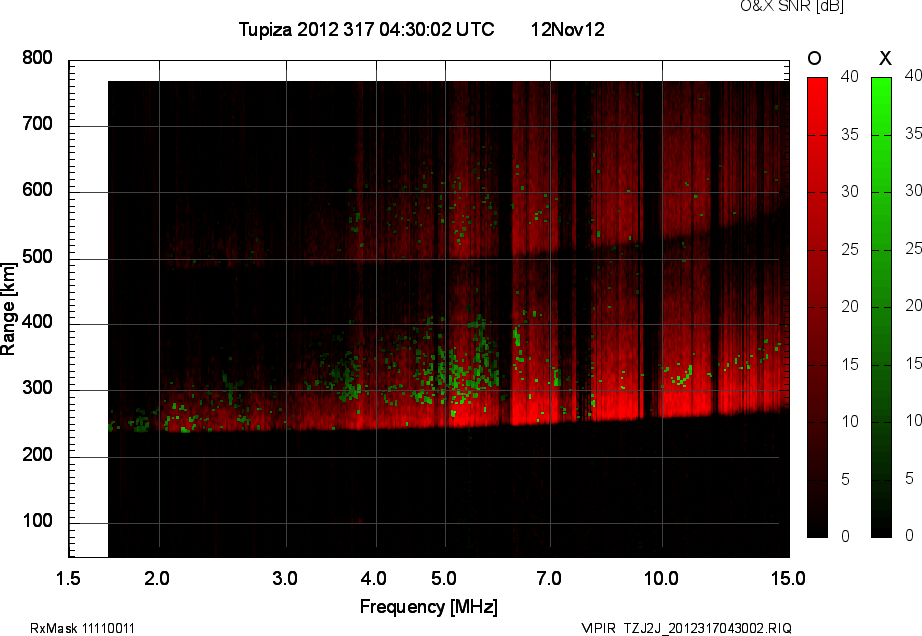
Task: Select the 100 km range tick label
Action: [x=37, y=523]
